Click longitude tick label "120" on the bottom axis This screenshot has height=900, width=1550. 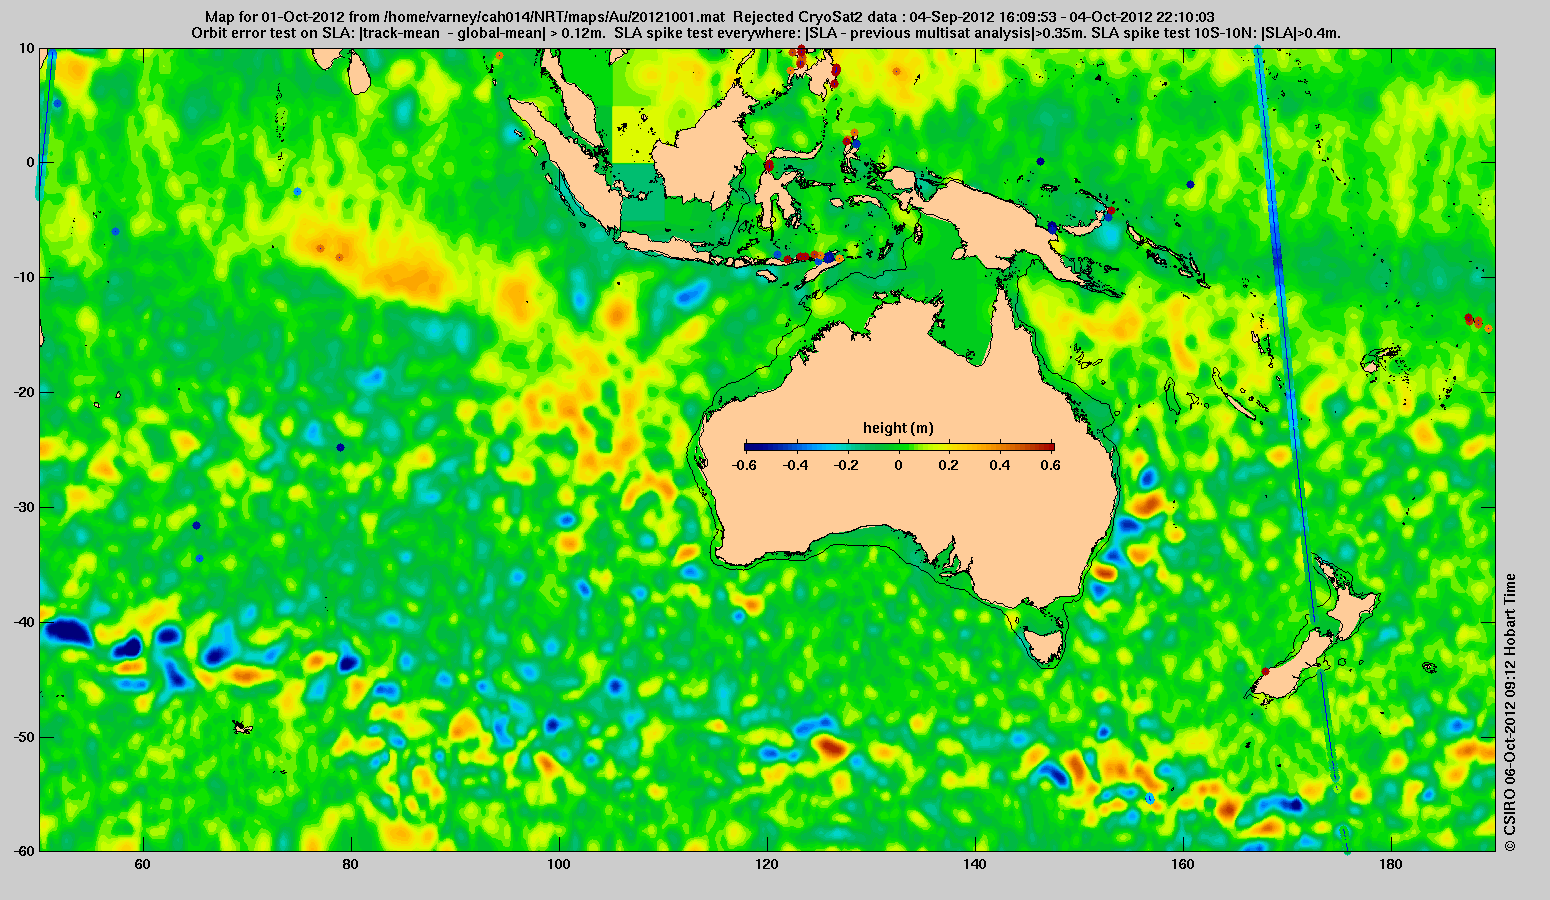[767, 863]
